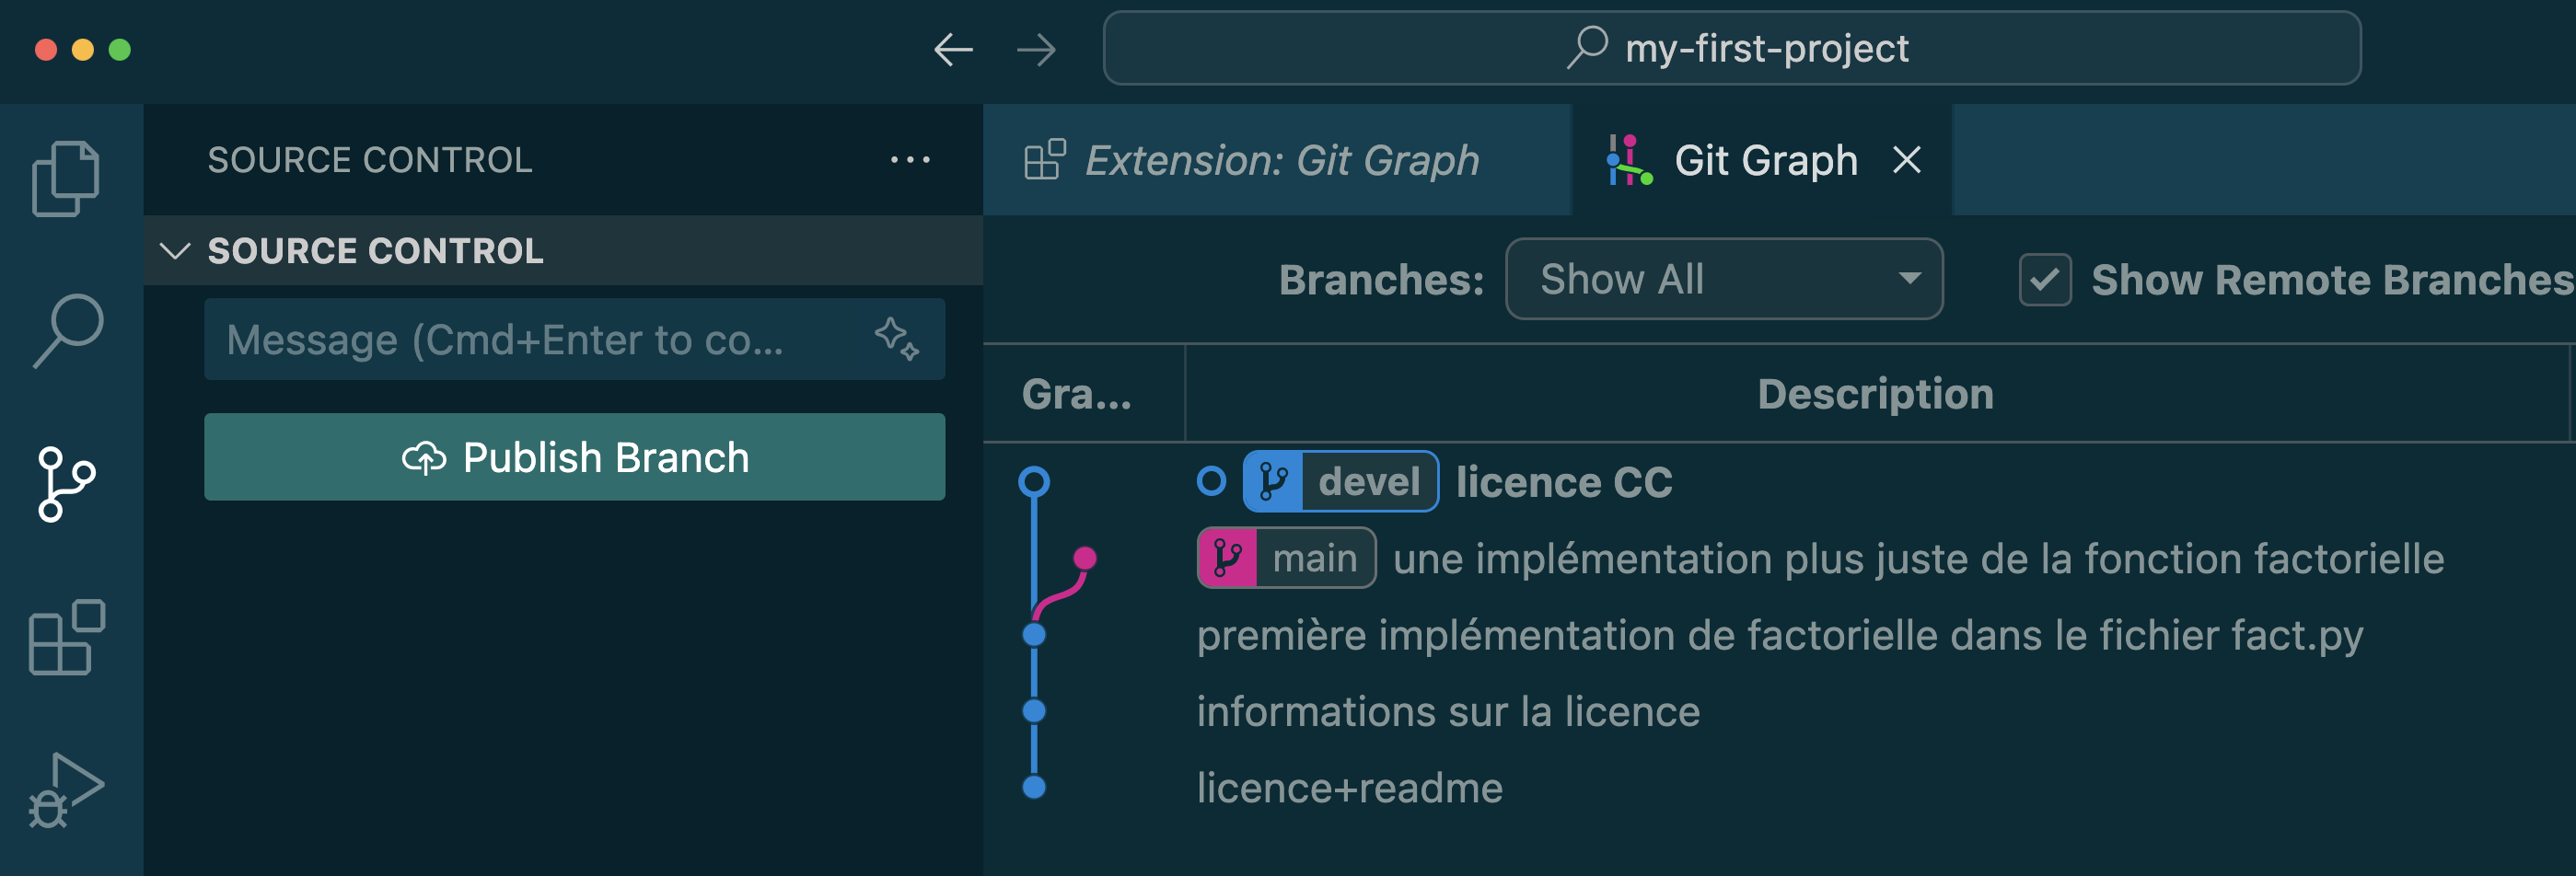This screenshot has height=876, width=2576.
Task: Click the devel branch label
Action: (1341, 482)
